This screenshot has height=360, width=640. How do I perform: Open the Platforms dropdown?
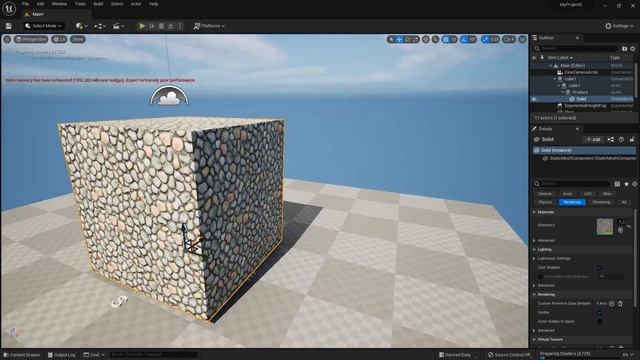pyautogui.click(x=209, y=26)
